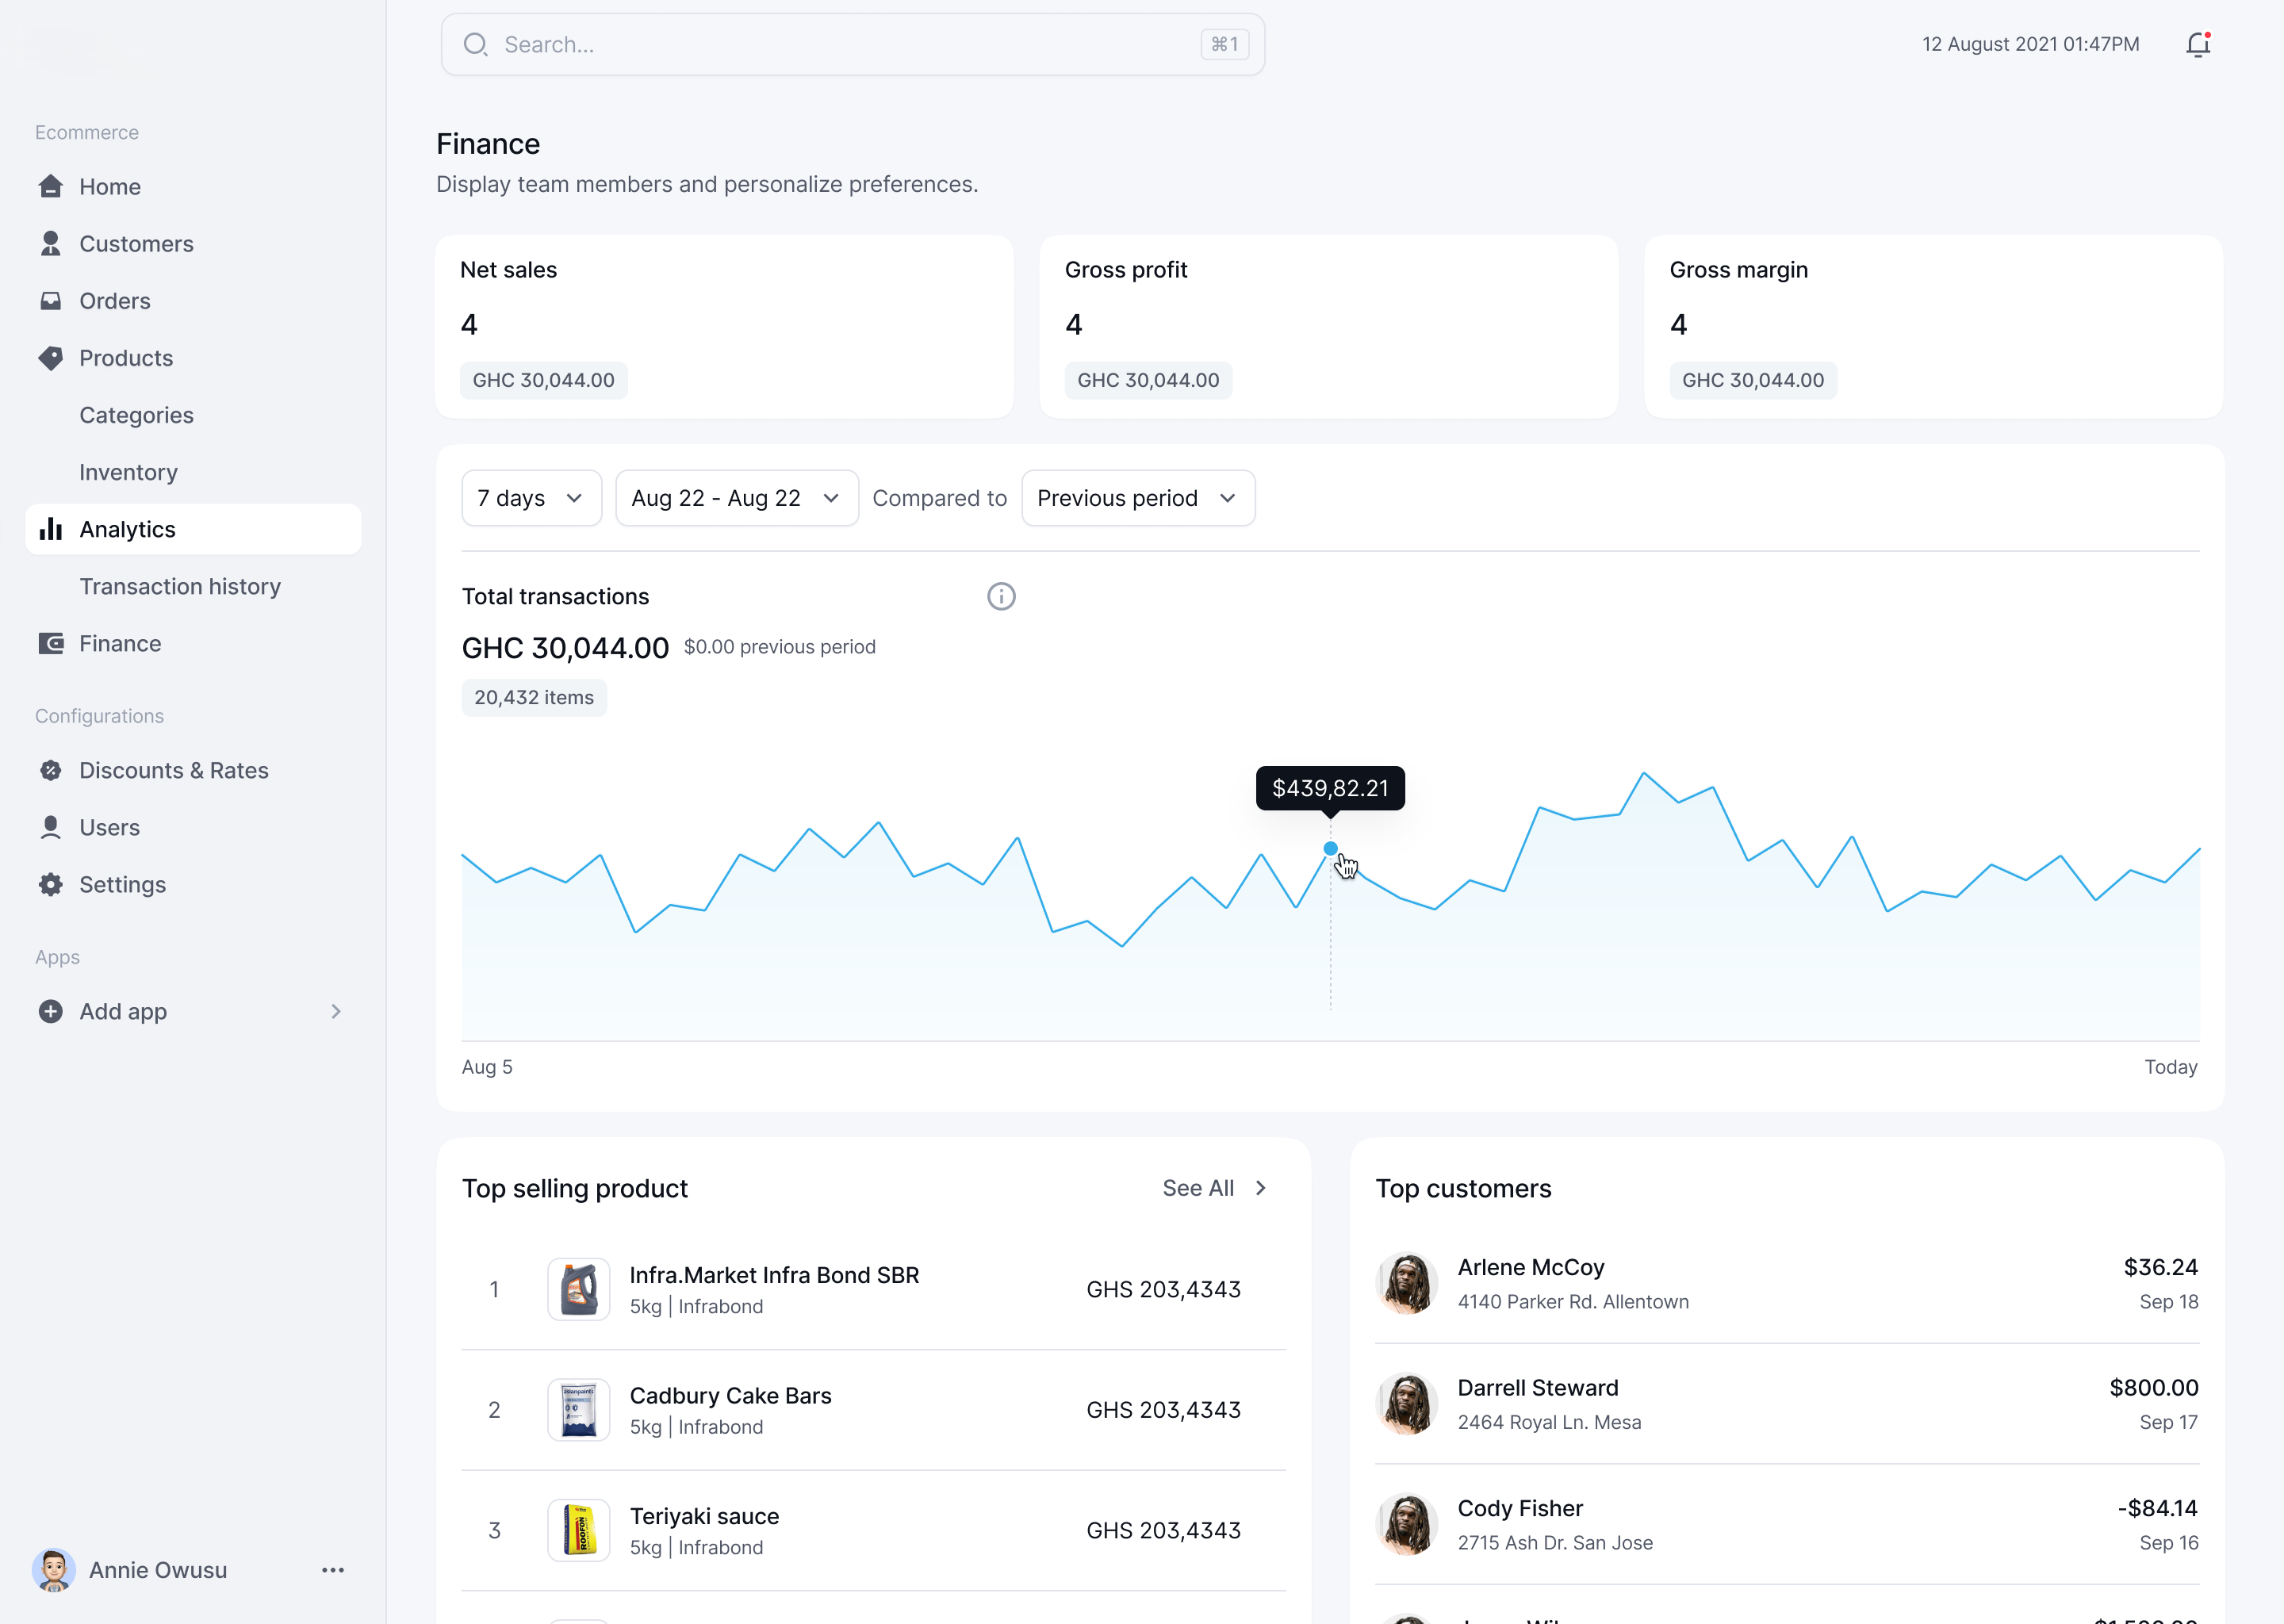
Task: Click the Home house icon in sidebar
Action: coord(50,187)
